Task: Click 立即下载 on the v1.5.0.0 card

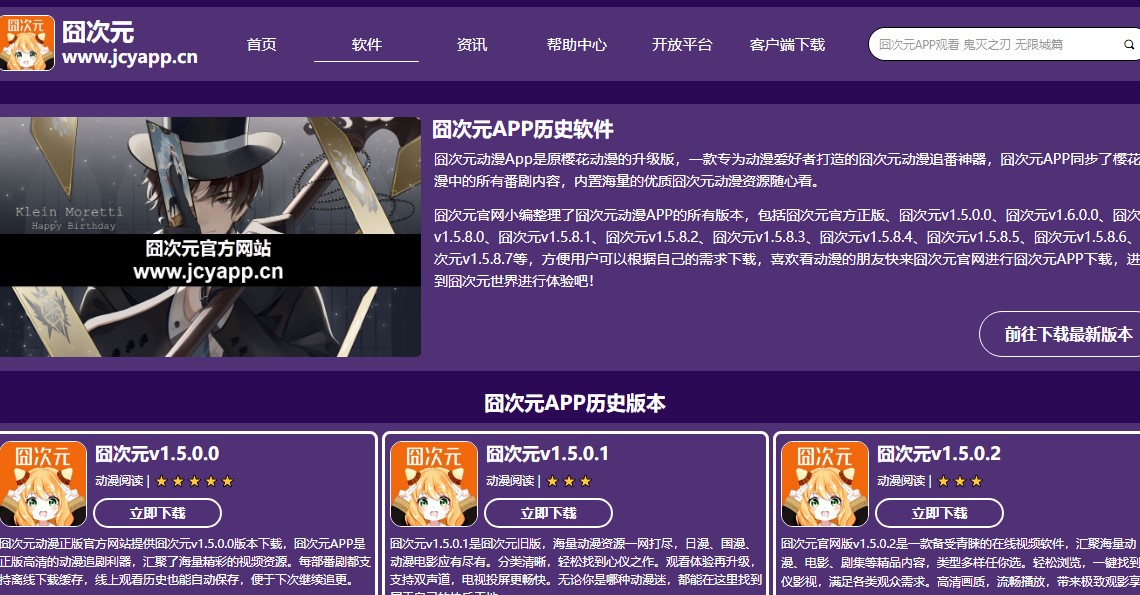Action: click(157, 513)
